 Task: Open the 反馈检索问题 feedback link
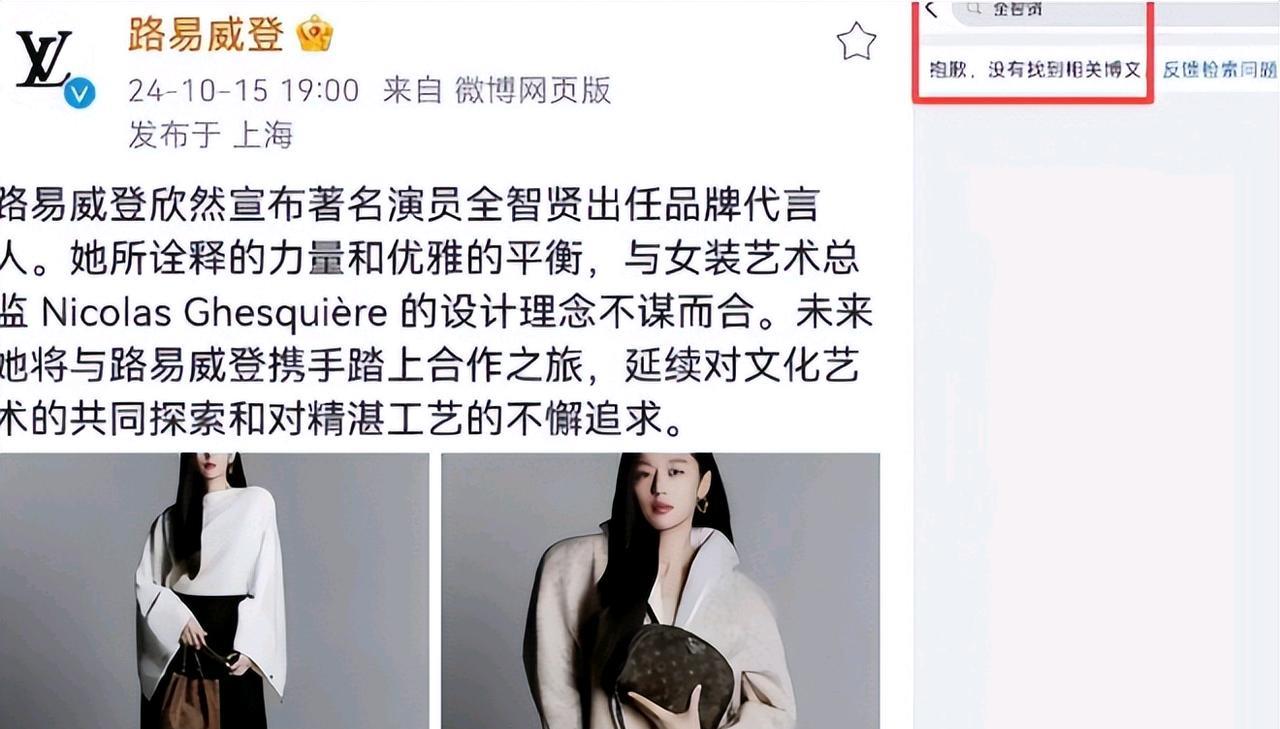tap(1219, 71)
